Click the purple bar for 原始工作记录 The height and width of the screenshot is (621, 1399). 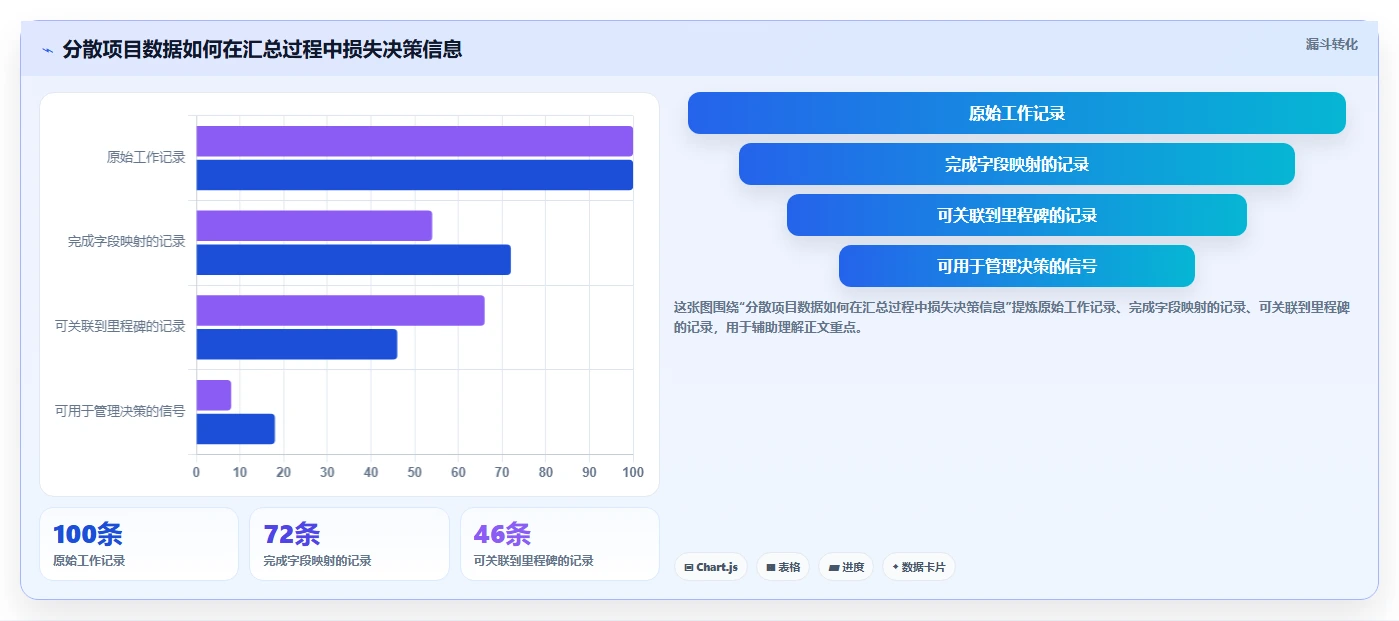click(414, 141)
